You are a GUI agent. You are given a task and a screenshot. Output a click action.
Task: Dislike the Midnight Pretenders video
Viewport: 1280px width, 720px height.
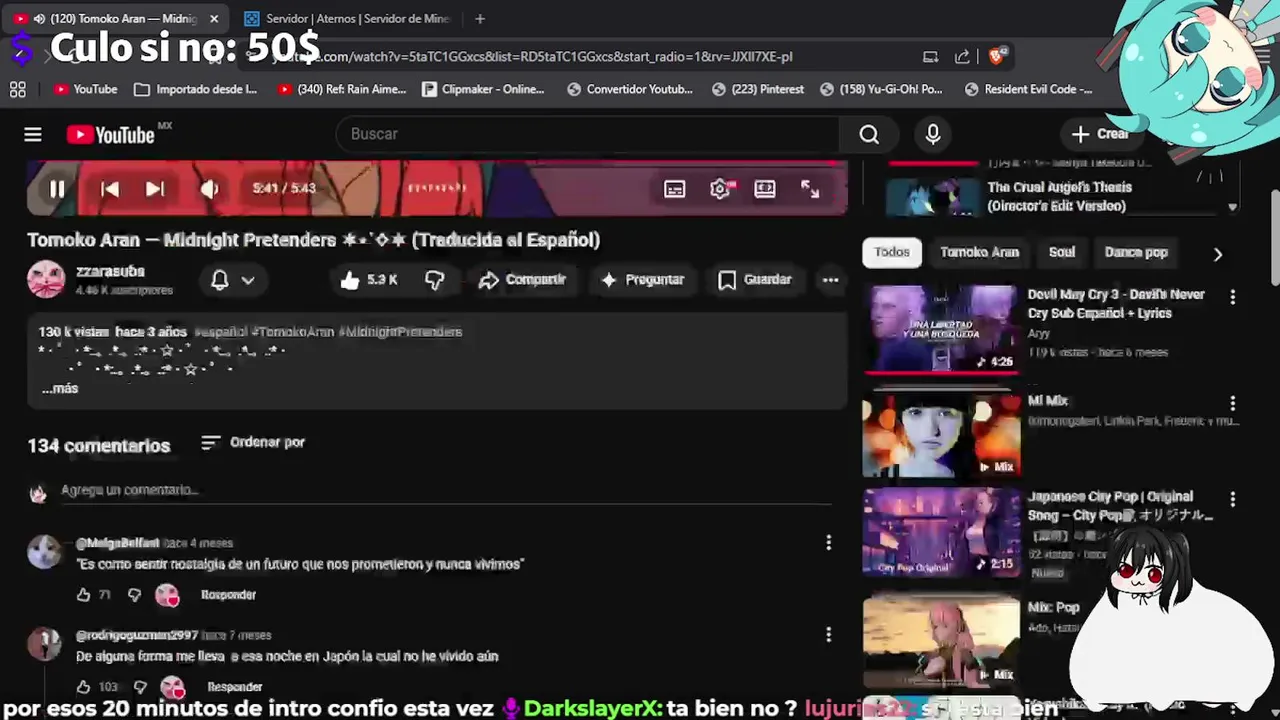click(x=435, y=280)
